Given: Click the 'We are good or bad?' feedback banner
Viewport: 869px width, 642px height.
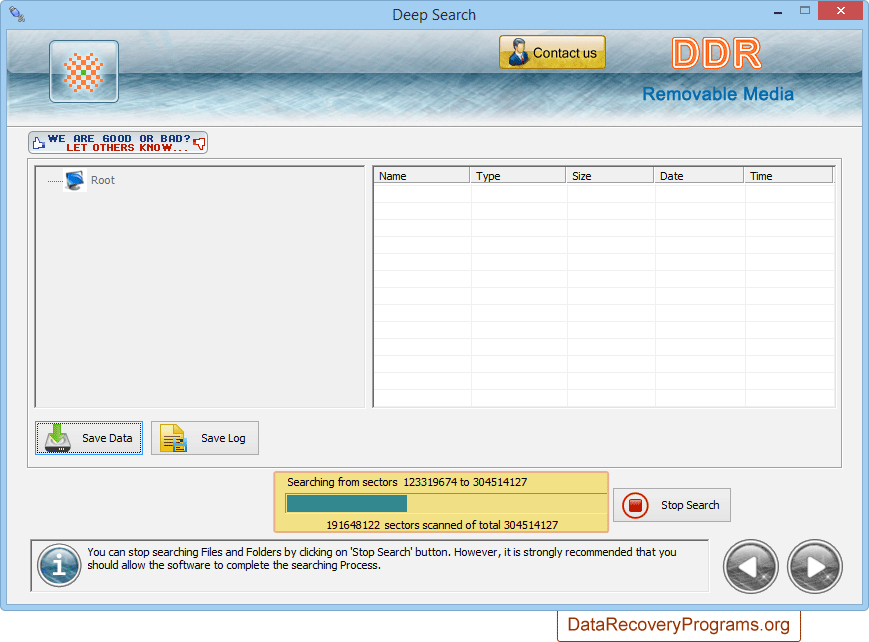Looking at the screenshot, I should [118, 142].
